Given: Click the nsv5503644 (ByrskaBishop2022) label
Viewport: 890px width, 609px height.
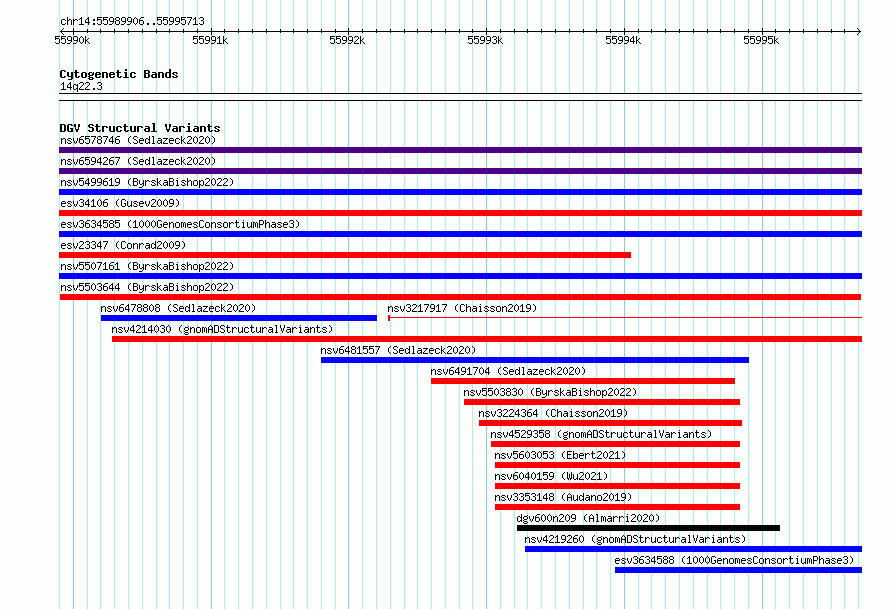Looking at the screenshot, I should point(147,287).
